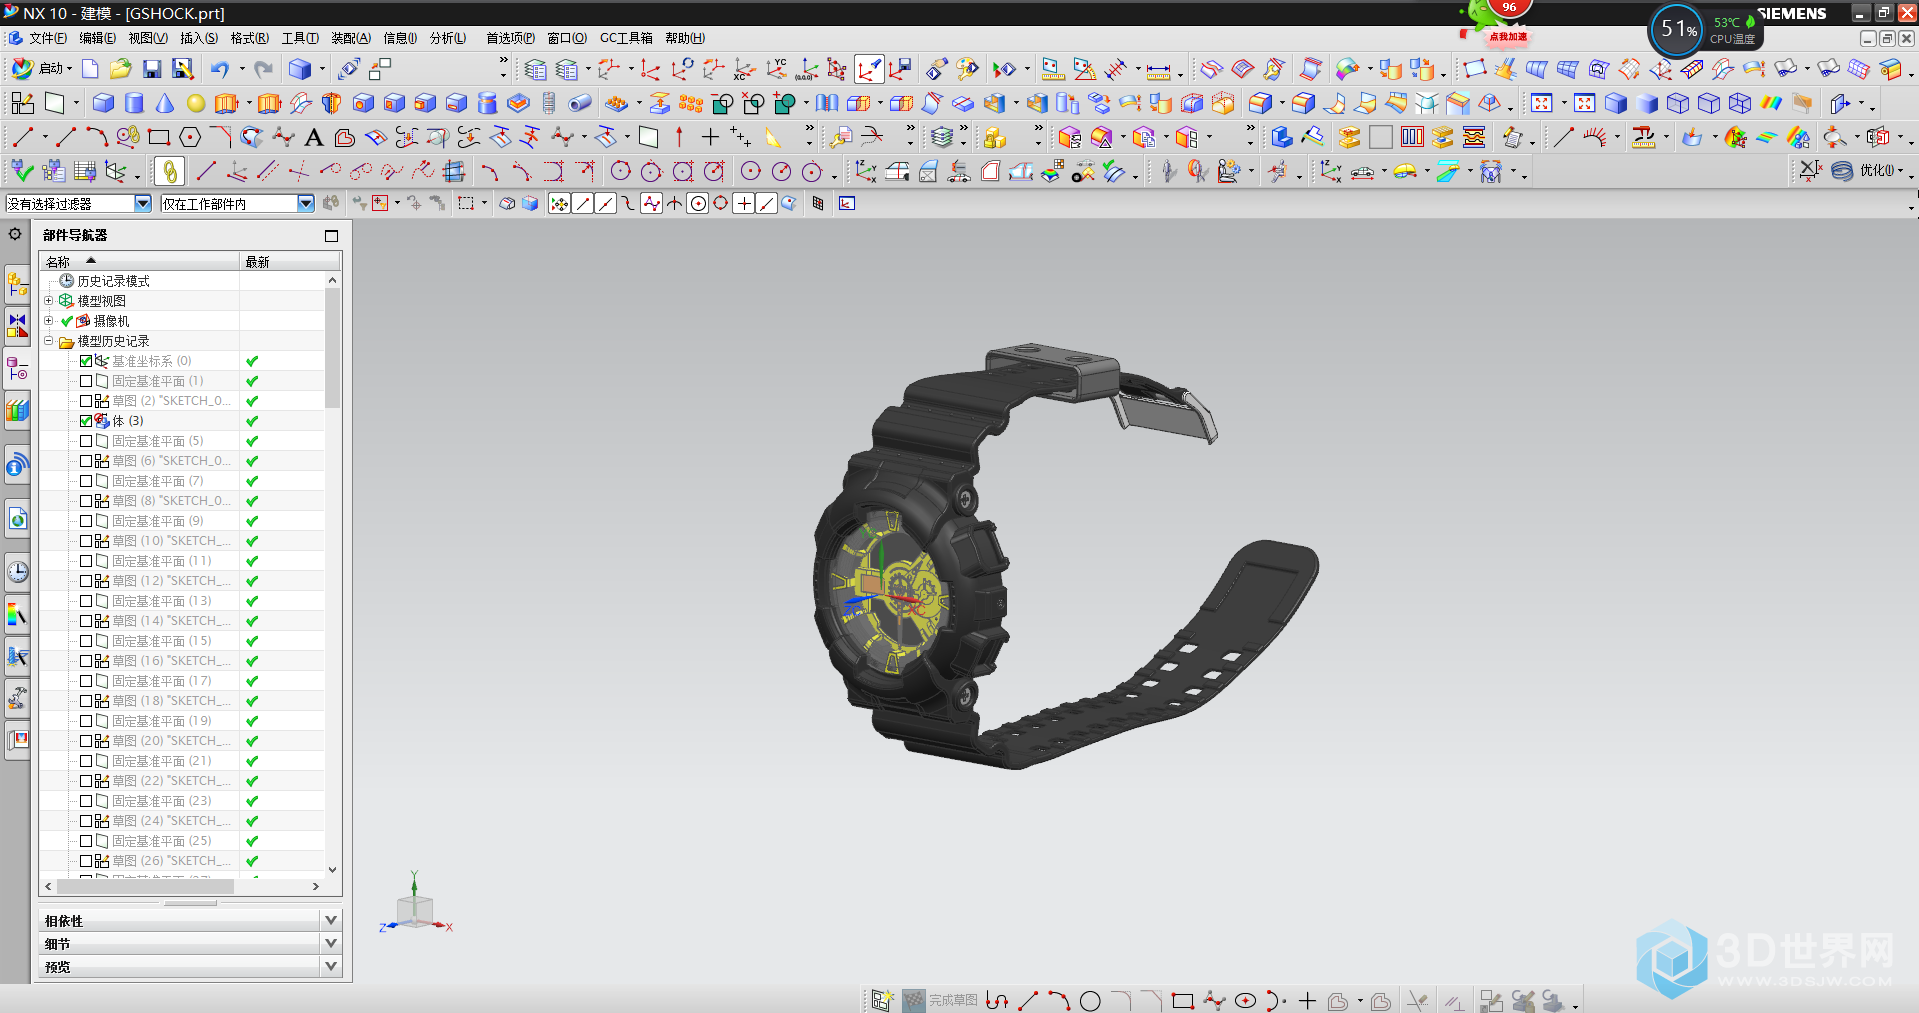Click the 优化 button

tap(1876, 171)
